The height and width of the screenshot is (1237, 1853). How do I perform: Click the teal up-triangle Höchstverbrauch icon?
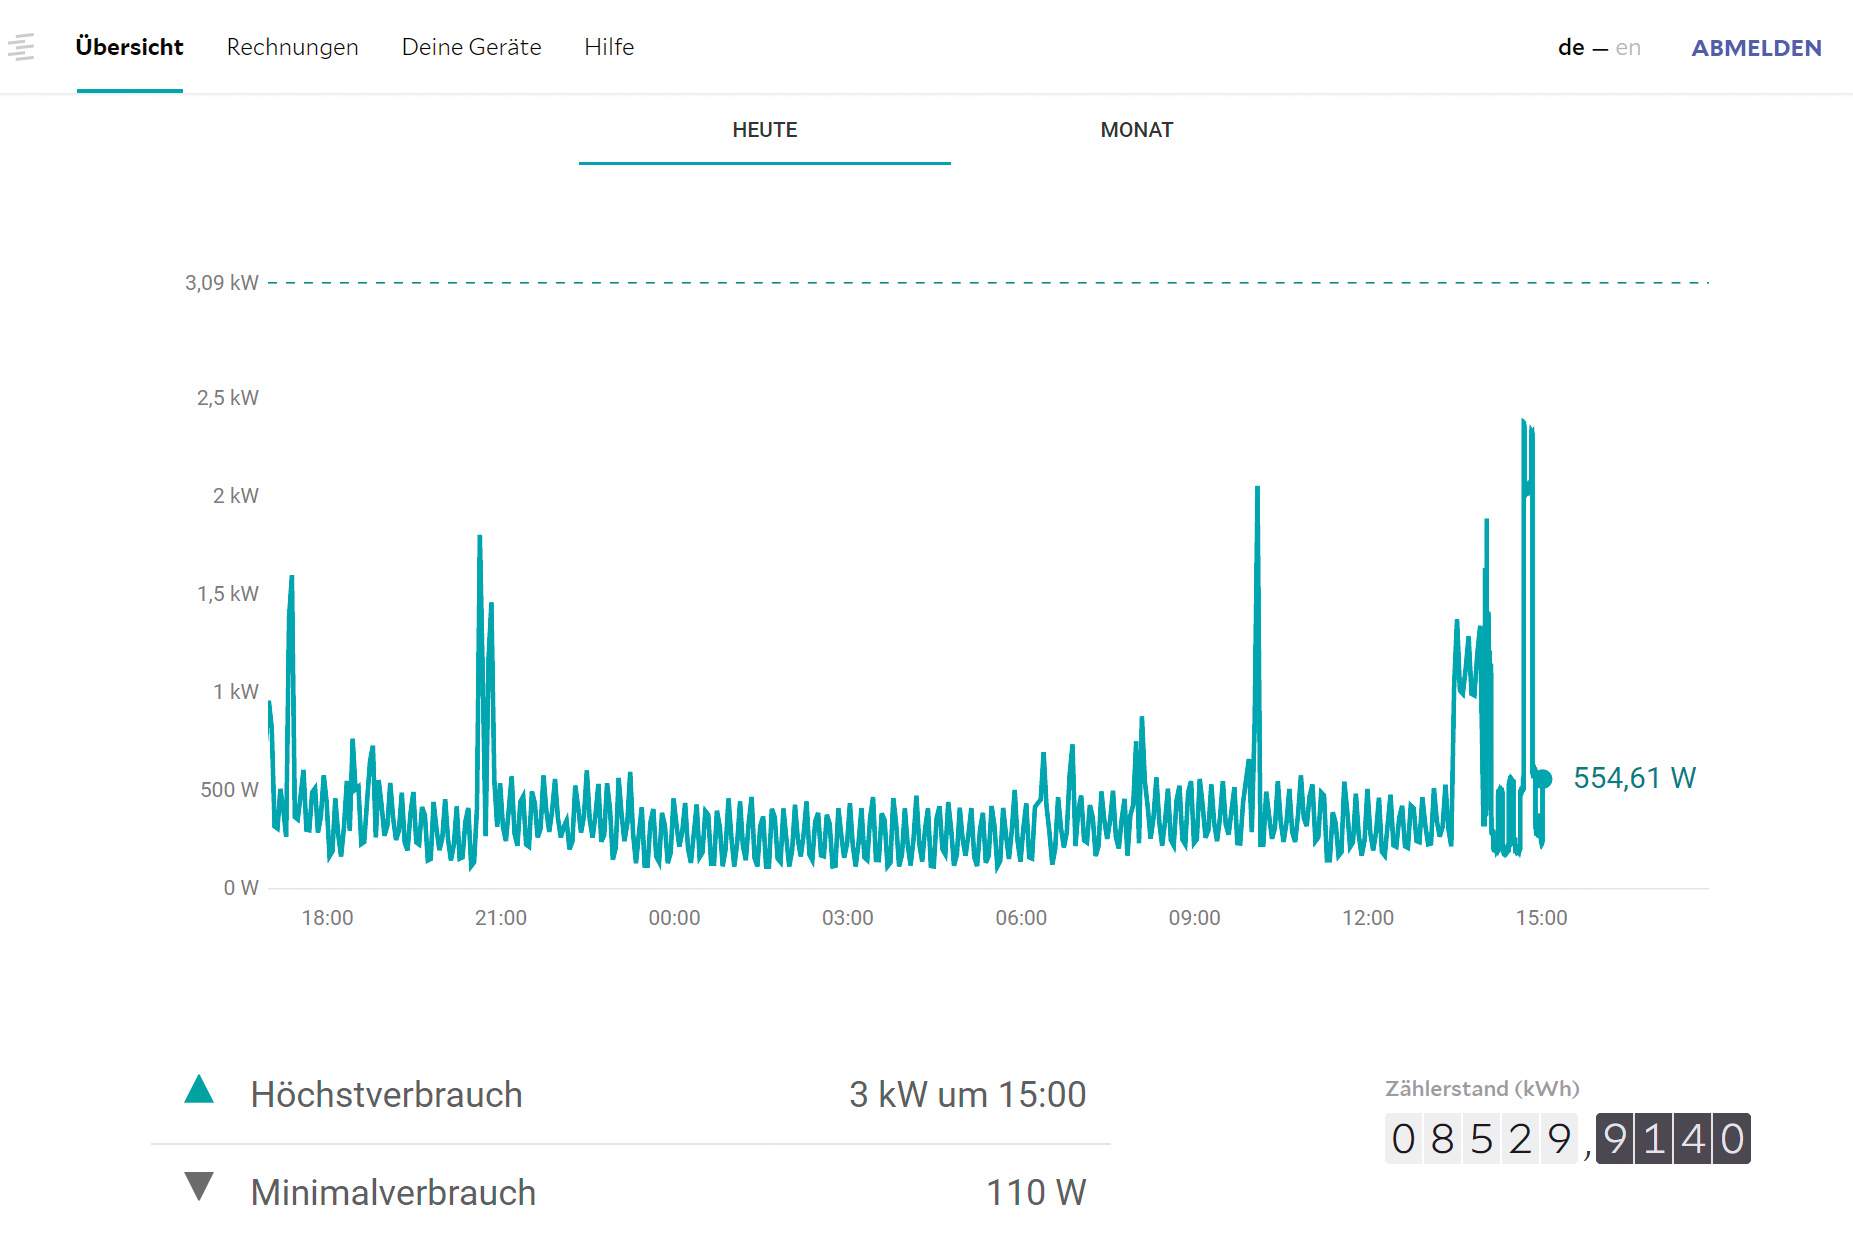click(x=199, y=1089)
